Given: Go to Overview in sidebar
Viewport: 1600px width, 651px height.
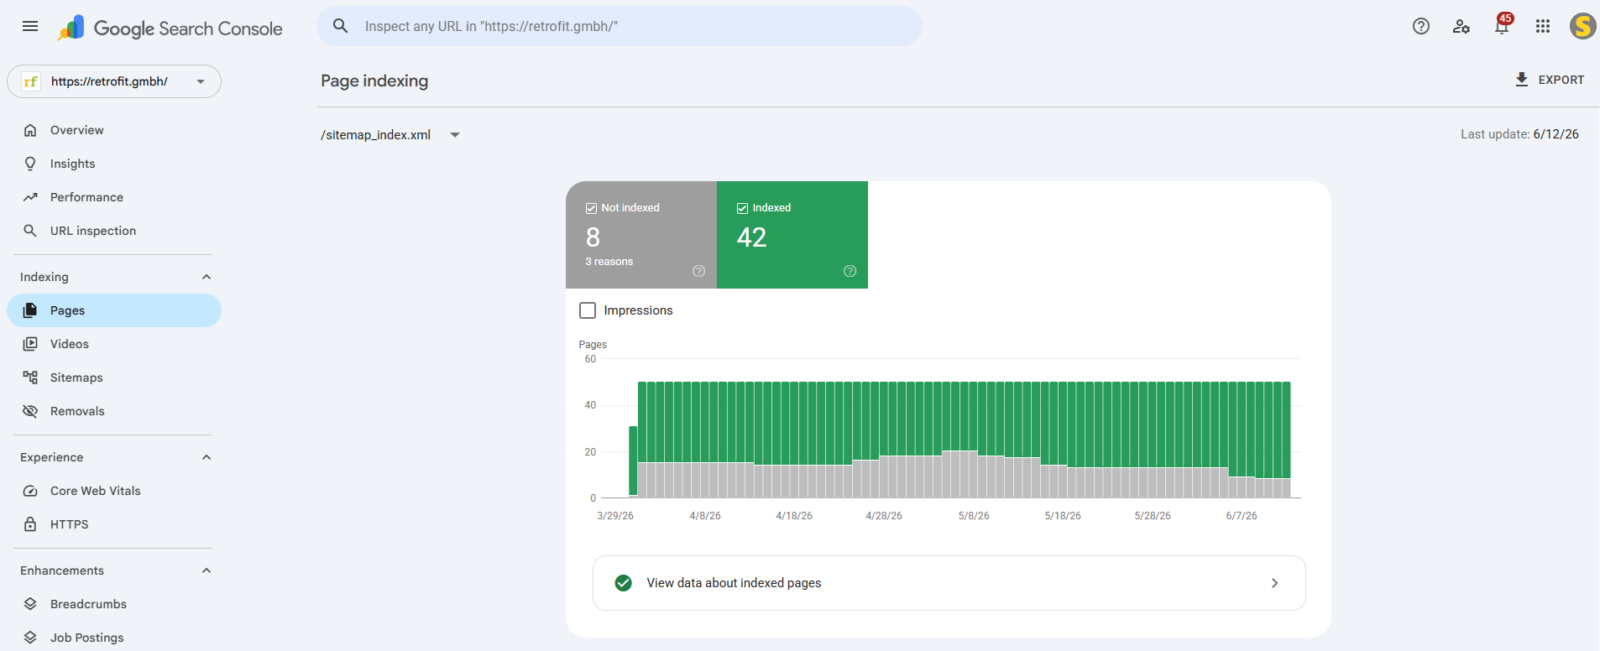Looking at the screenshot, I should (114, 130).
